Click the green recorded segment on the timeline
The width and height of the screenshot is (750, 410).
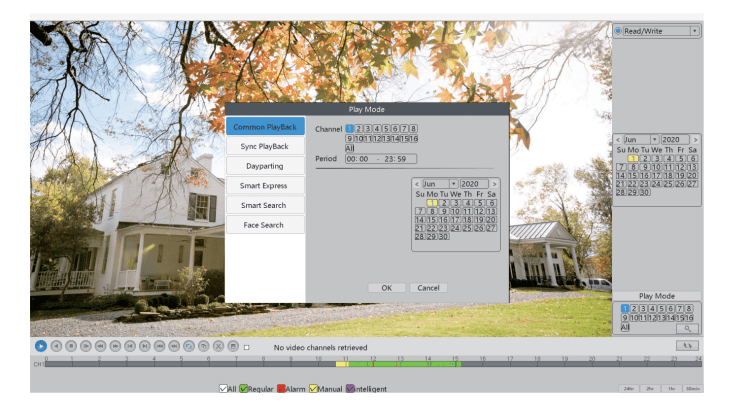(x=400, y=365)
